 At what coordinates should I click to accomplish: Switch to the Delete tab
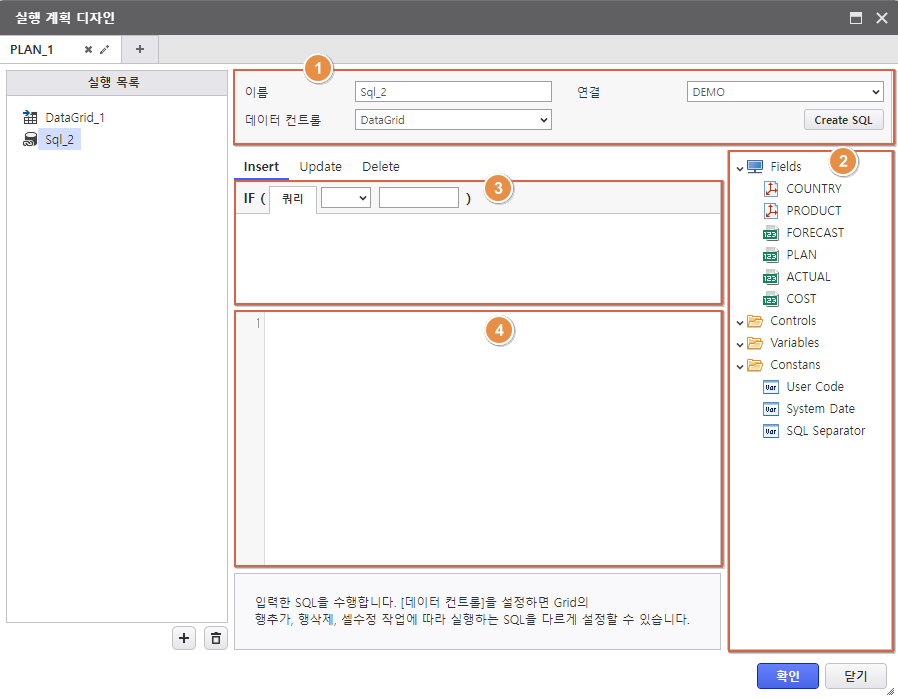click(381, 167)
